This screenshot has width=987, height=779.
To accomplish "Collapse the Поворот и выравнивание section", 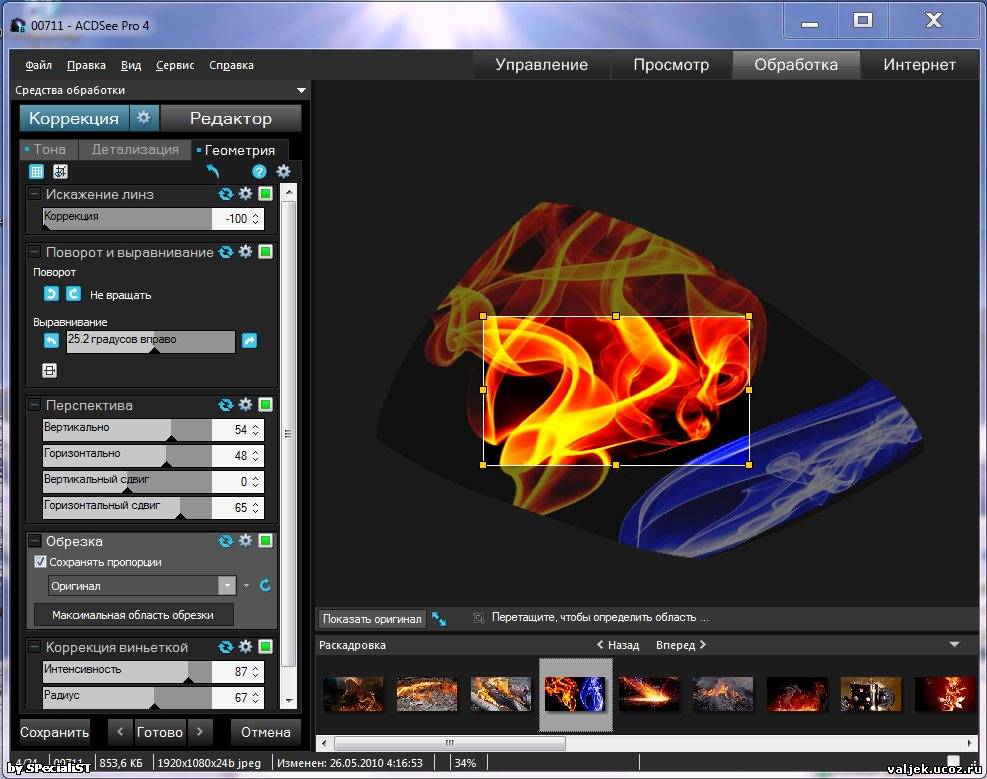I will click(x=35, y=252).
